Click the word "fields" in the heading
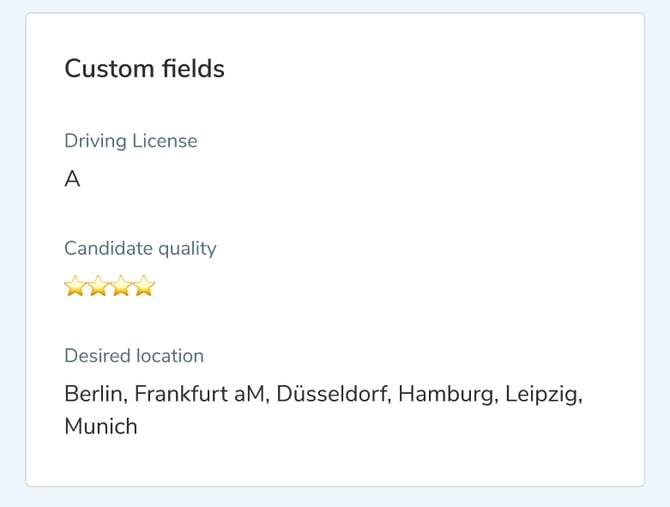The width and height of the screenshot is (670, 507). point(190,69)
